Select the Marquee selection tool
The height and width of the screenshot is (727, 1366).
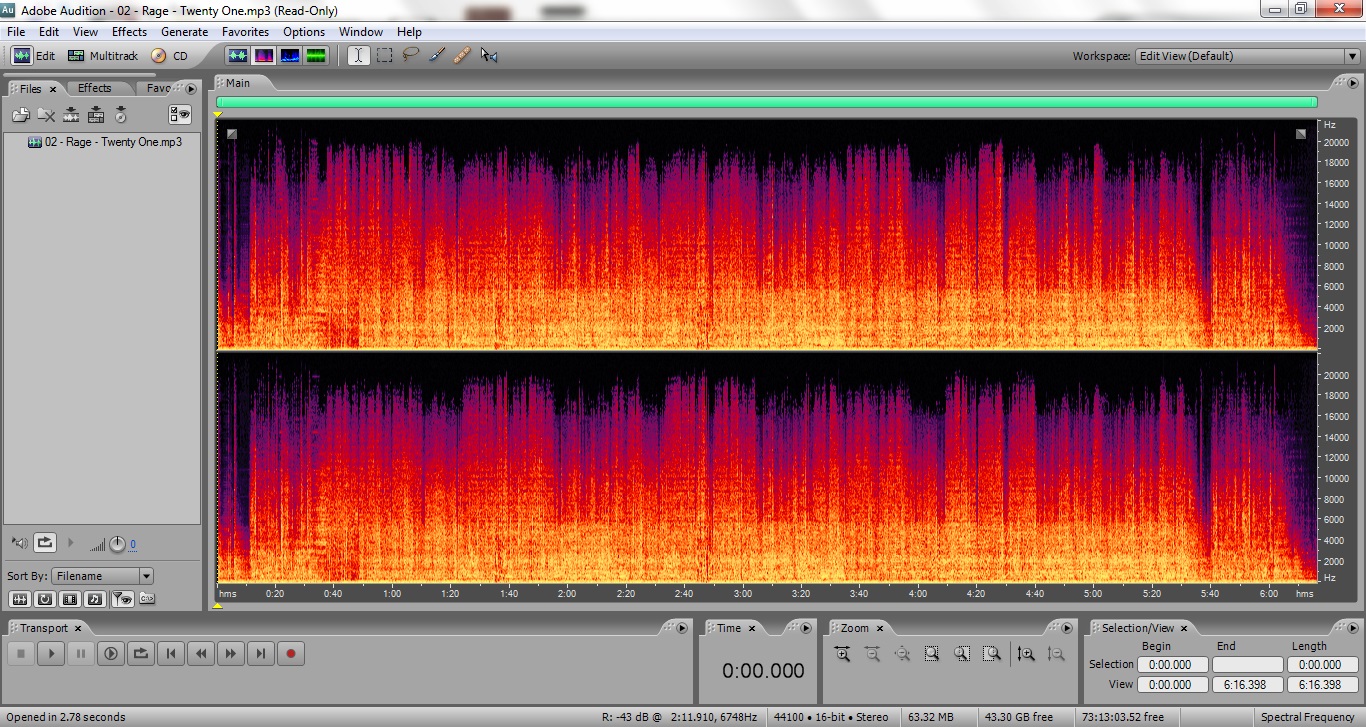point(385,56)
